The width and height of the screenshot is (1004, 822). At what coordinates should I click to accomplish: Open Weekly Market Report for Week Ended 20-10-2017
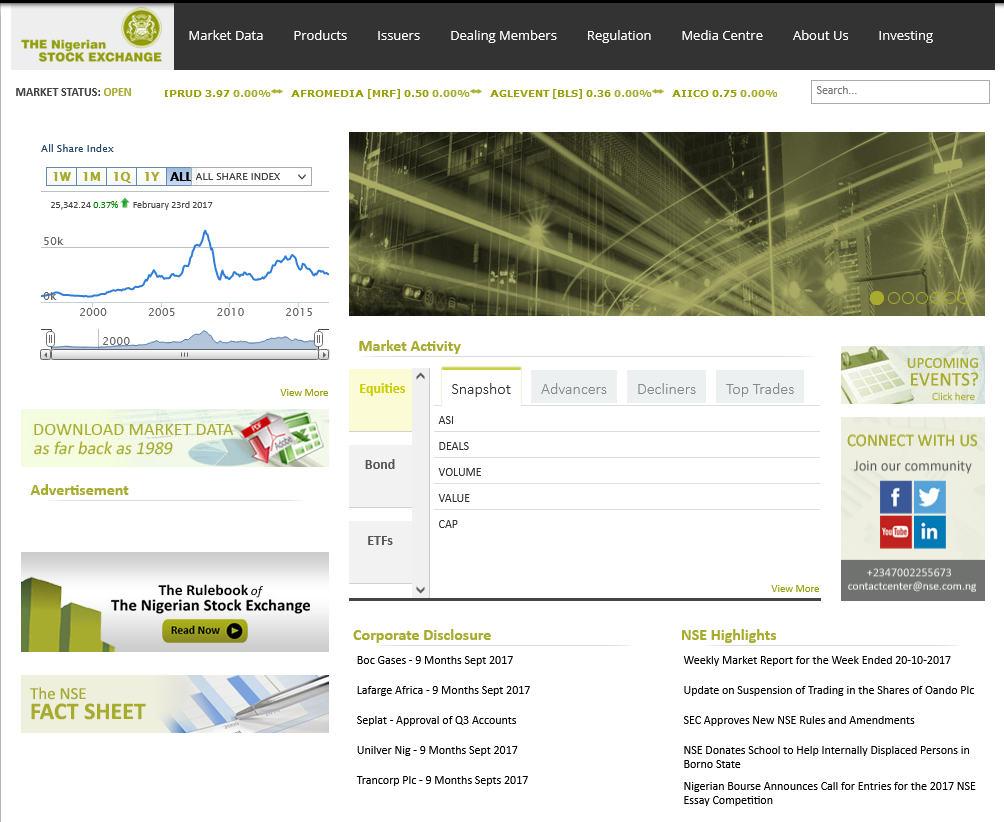[x=817, y=660]
